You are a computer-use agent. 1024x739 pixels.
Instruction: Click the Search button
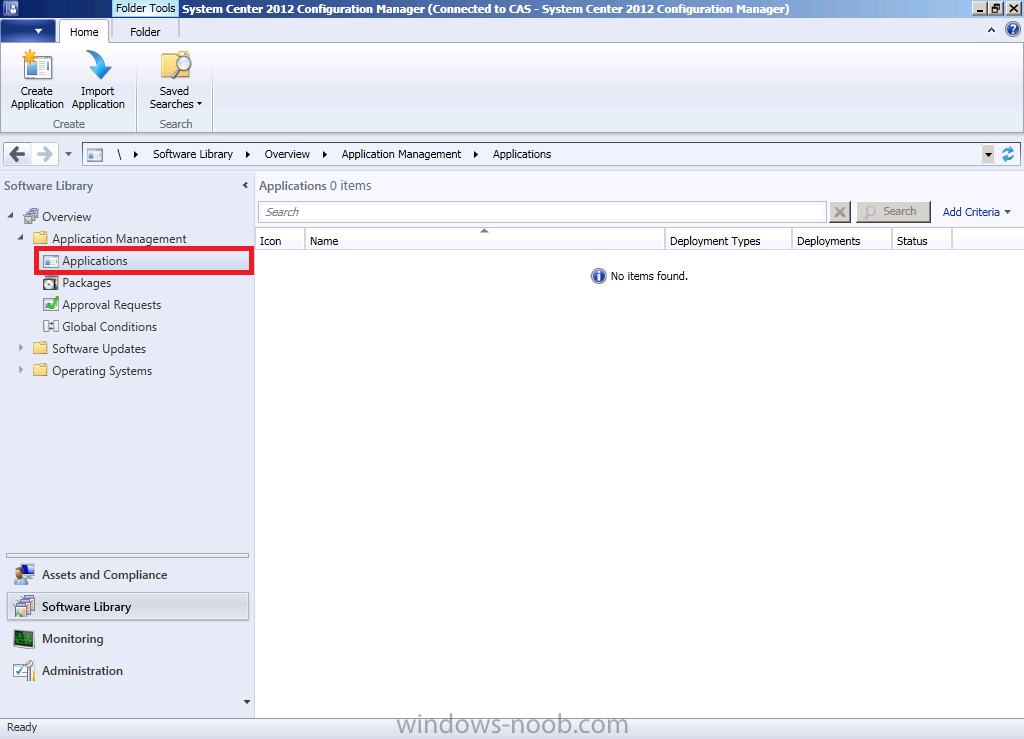tap(893, 212)
